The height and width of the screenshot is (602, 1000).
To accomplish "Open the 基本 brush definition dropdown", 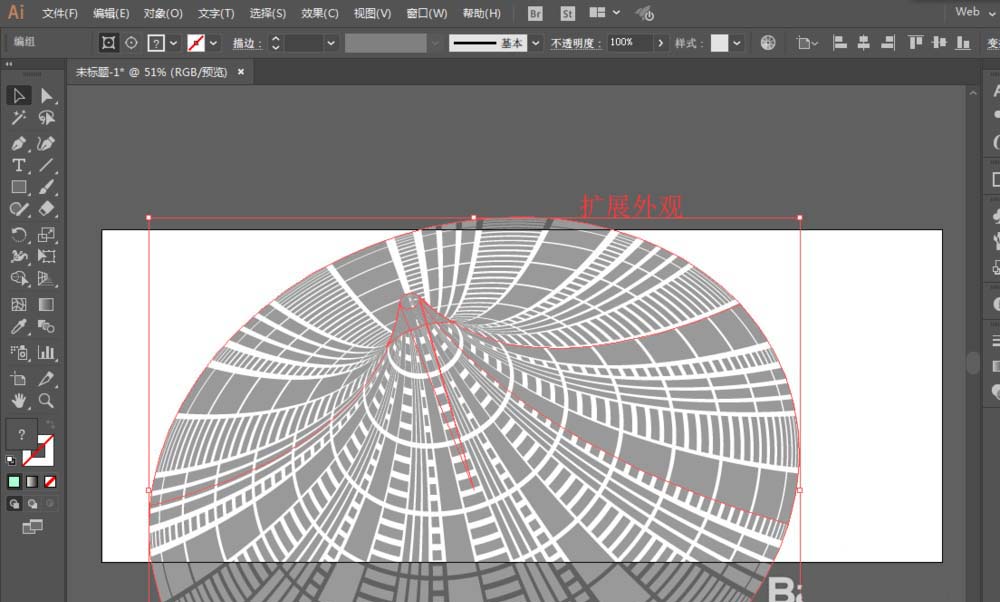I will click(536, 43).
